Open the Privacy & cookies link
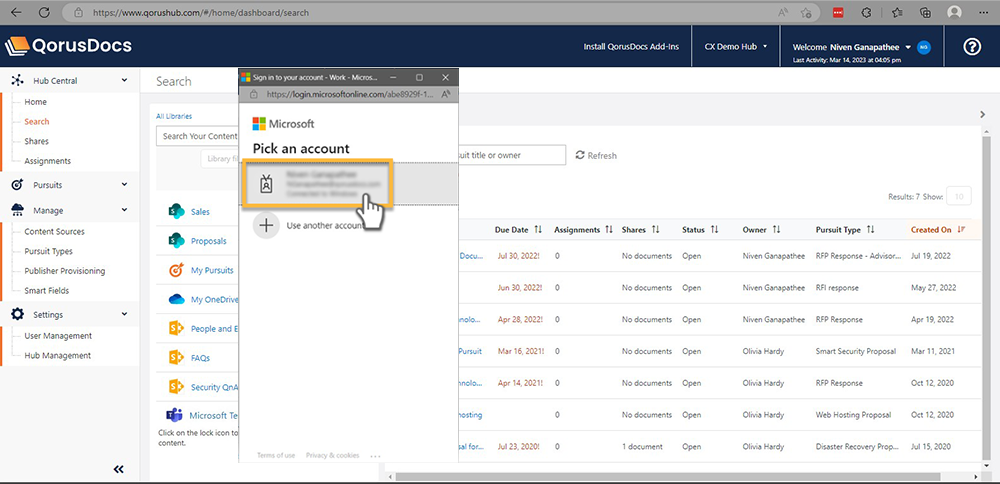The width and height of the screenshot is (1000, 484). tap(332, 455)
